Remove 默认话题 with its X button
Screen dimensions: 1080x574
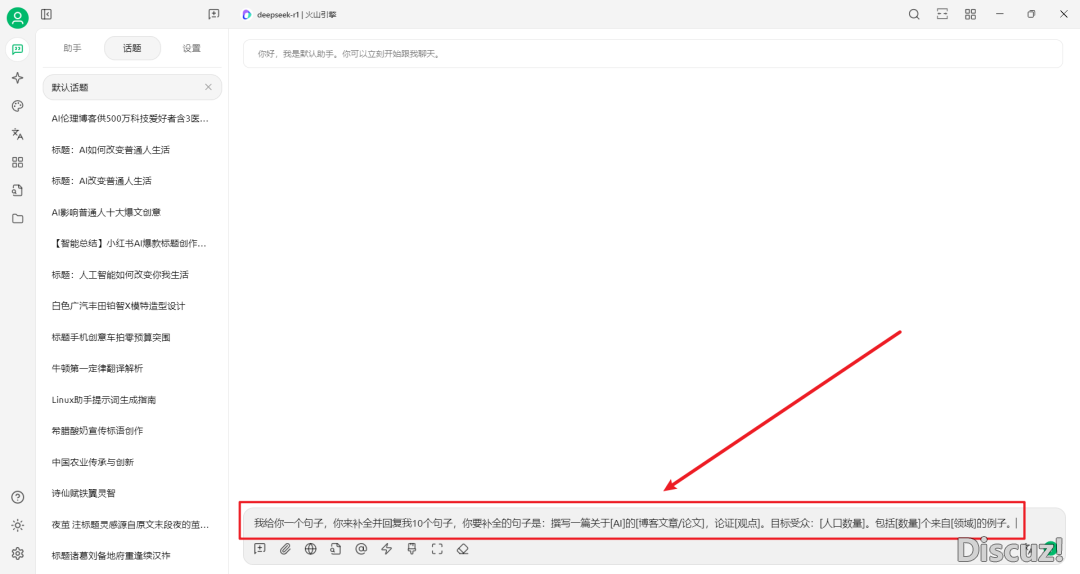(x=208, y=87)
